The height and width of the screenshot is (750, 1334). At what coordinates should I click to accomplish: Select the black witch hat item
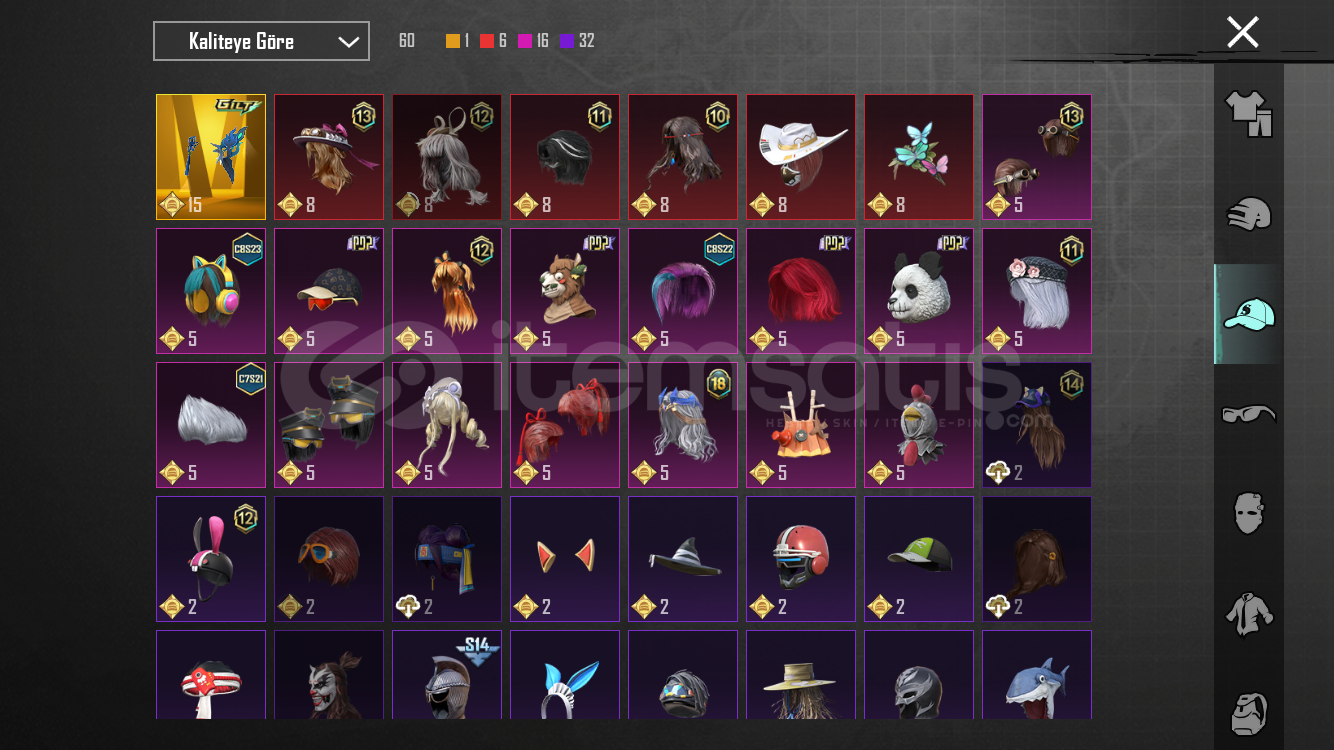point(683,559)
